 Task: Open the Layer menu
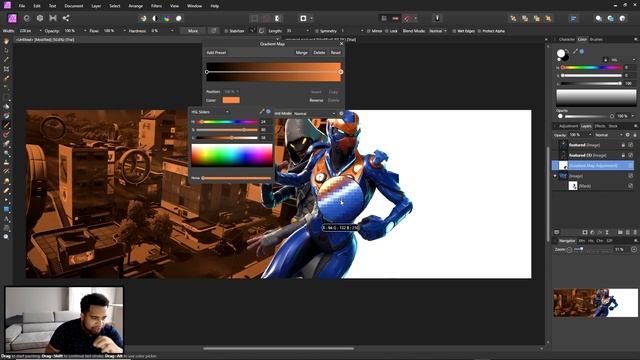(x=96, y=6)
